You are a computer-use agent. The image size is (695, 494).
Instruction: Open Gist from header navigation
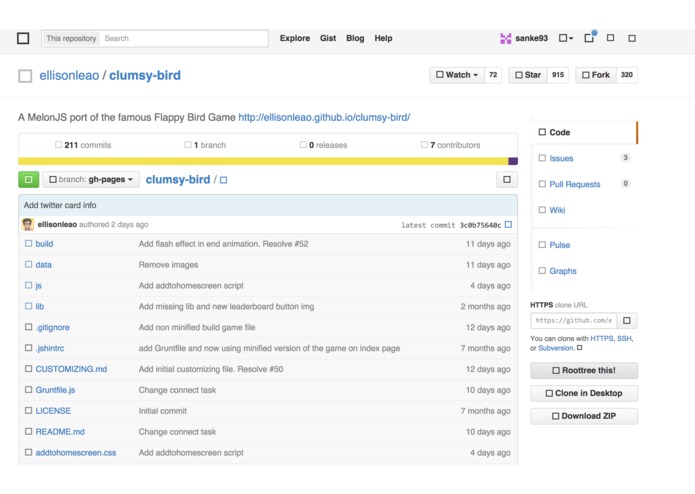pyautogui.click(x=328, y=39)
